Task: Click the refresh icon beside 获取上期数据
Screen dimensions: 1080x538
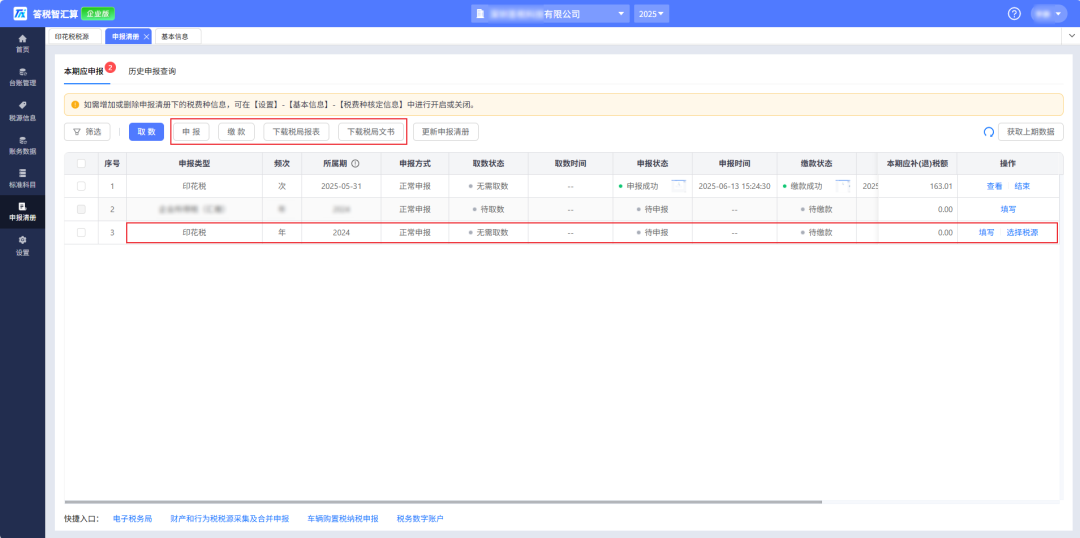Action: point(988,132)
